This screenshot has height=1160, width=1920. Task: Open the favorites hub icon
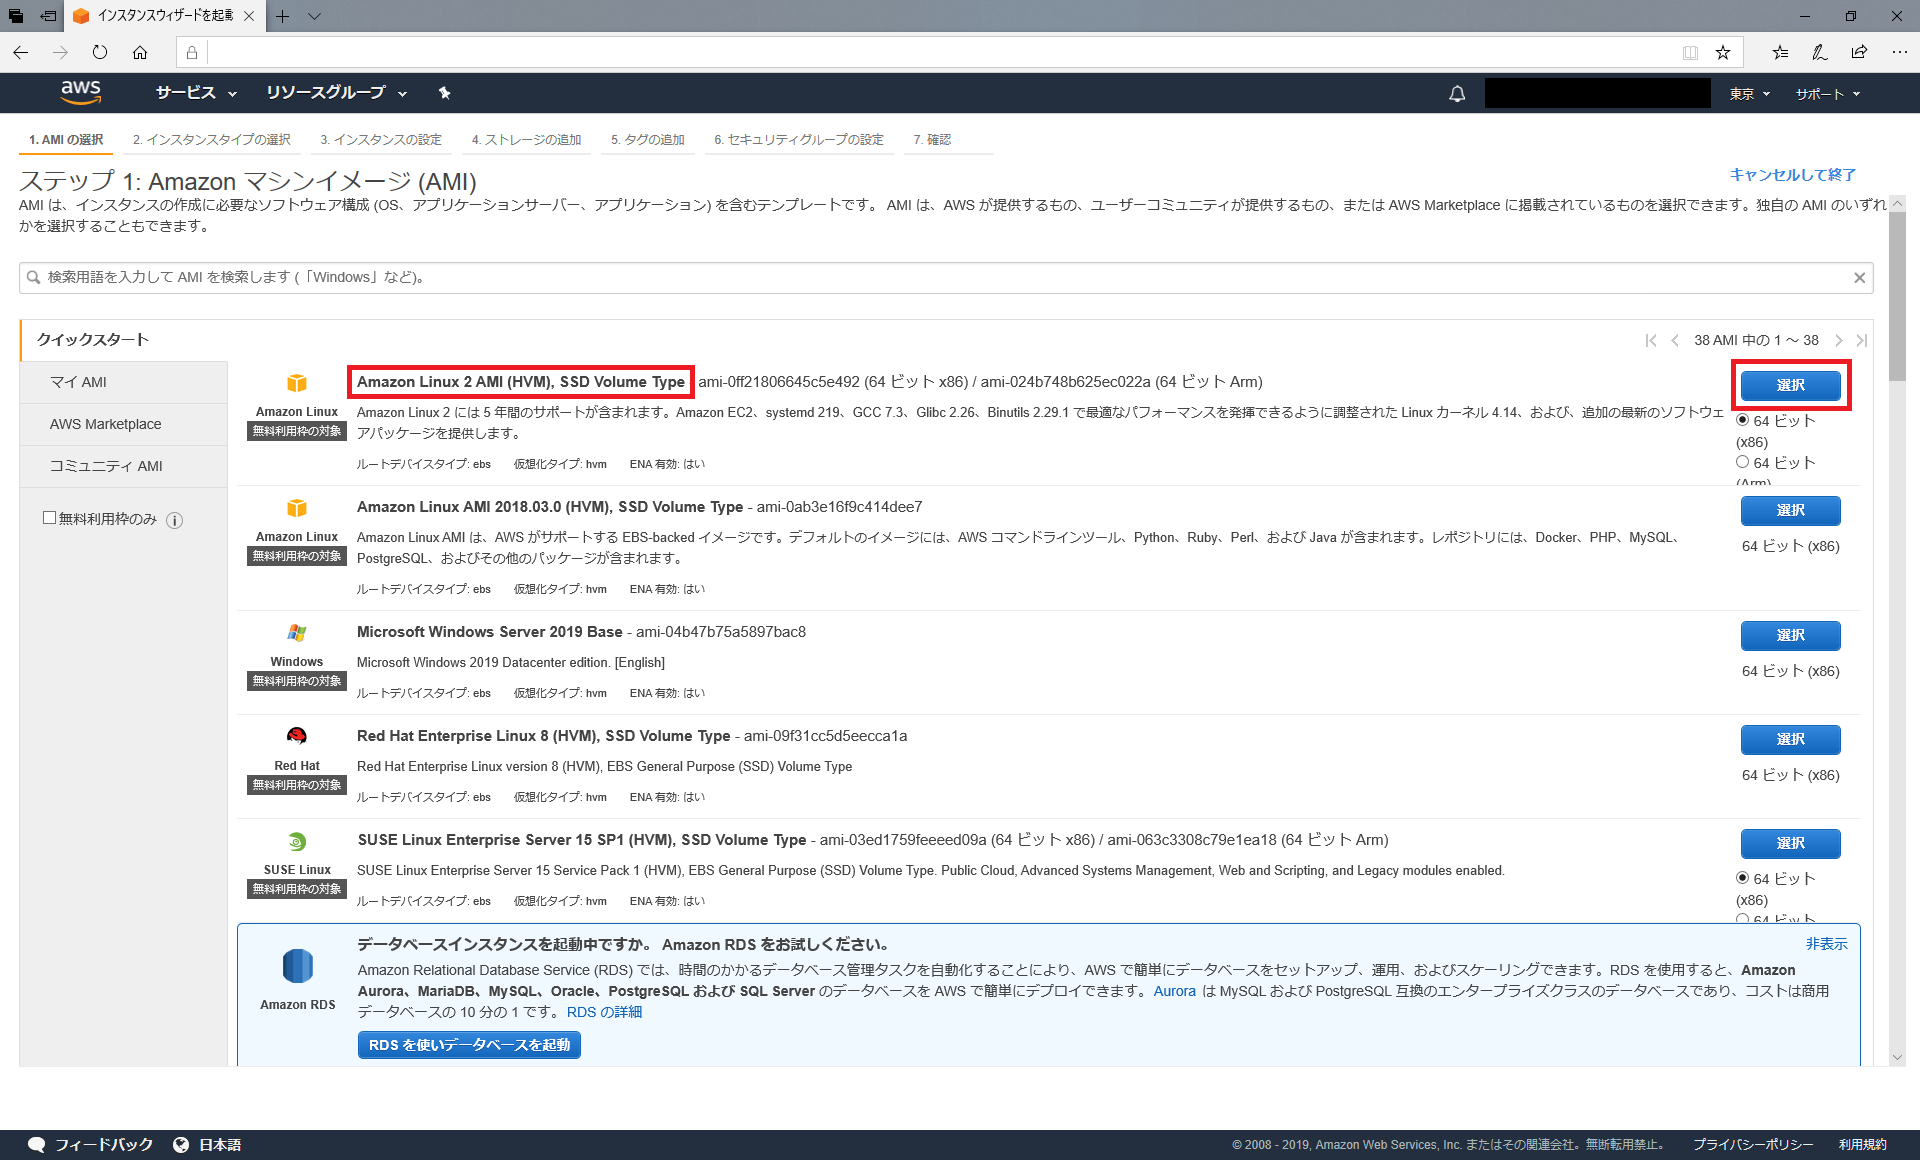pos(1780,52)
